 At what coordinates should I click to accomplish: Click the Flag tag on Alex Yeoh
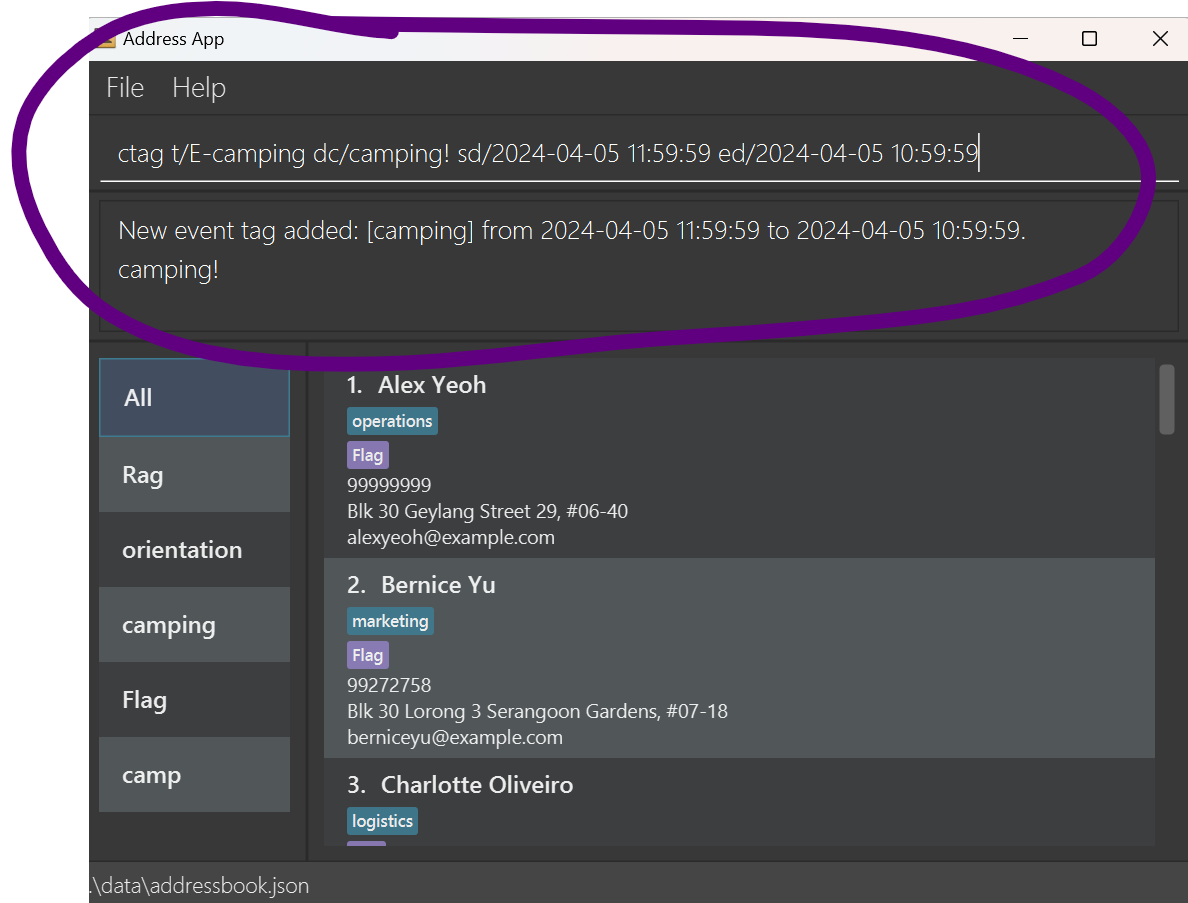tap(367, 455)
